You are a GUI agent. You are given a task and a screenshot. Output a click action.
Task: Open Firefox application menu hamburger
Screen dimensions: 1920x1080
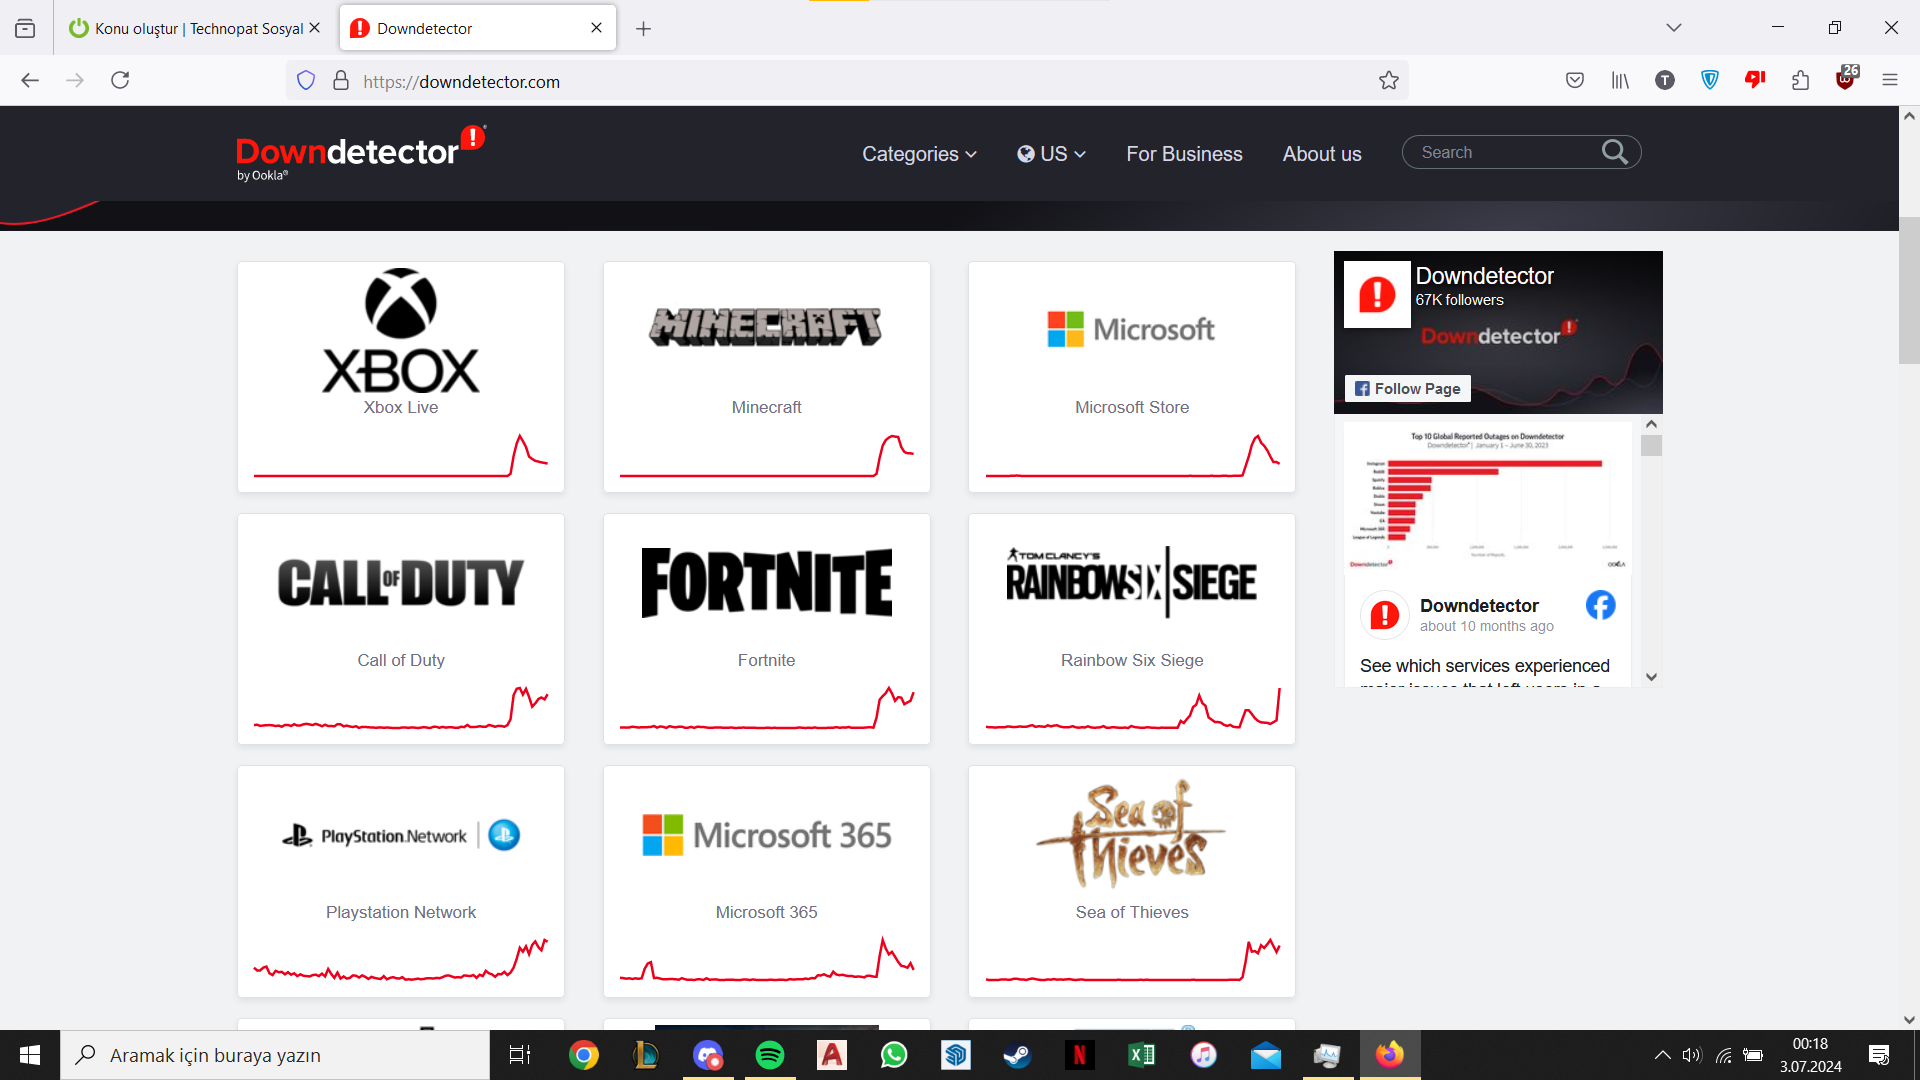(x=1889, y=81)
